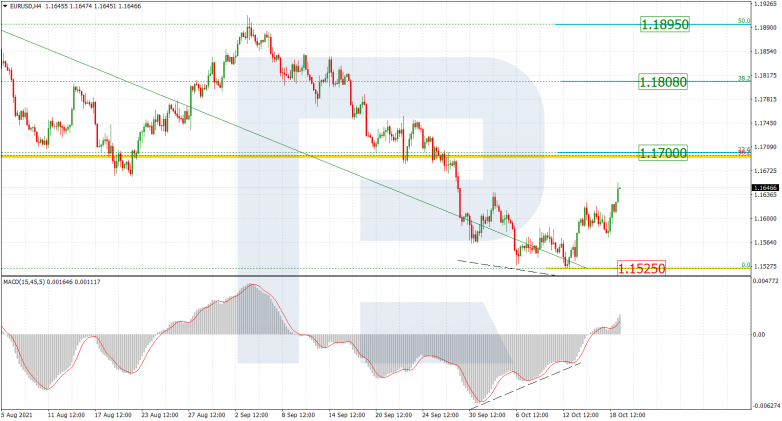Click the 14 Sep 12:00 time label
The height and width of the screenshot is (421, 782).
[347, 415]
